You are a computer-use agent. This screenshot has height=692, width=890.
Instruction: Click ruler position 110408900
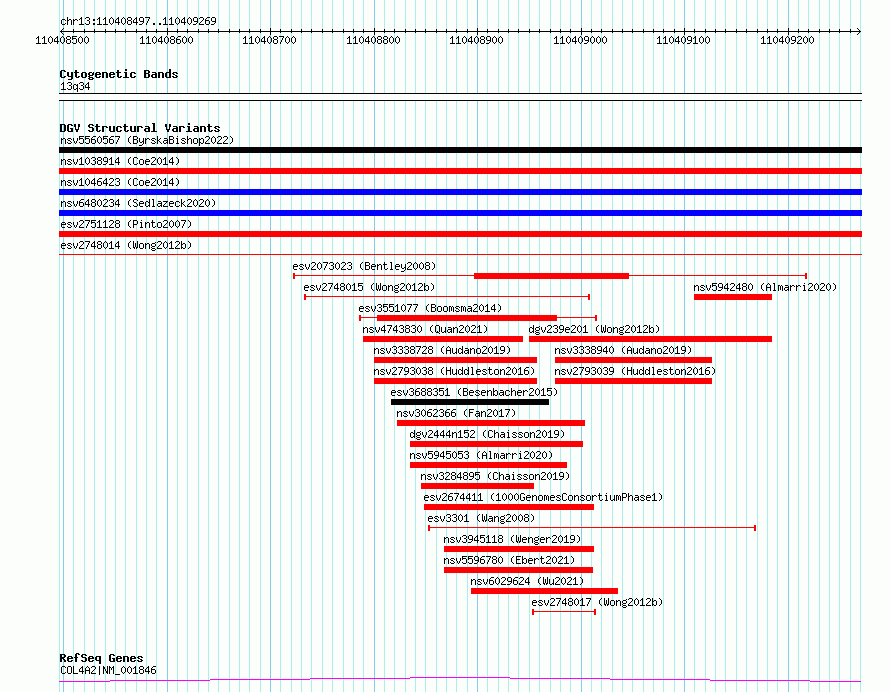[x=476, y=40]
